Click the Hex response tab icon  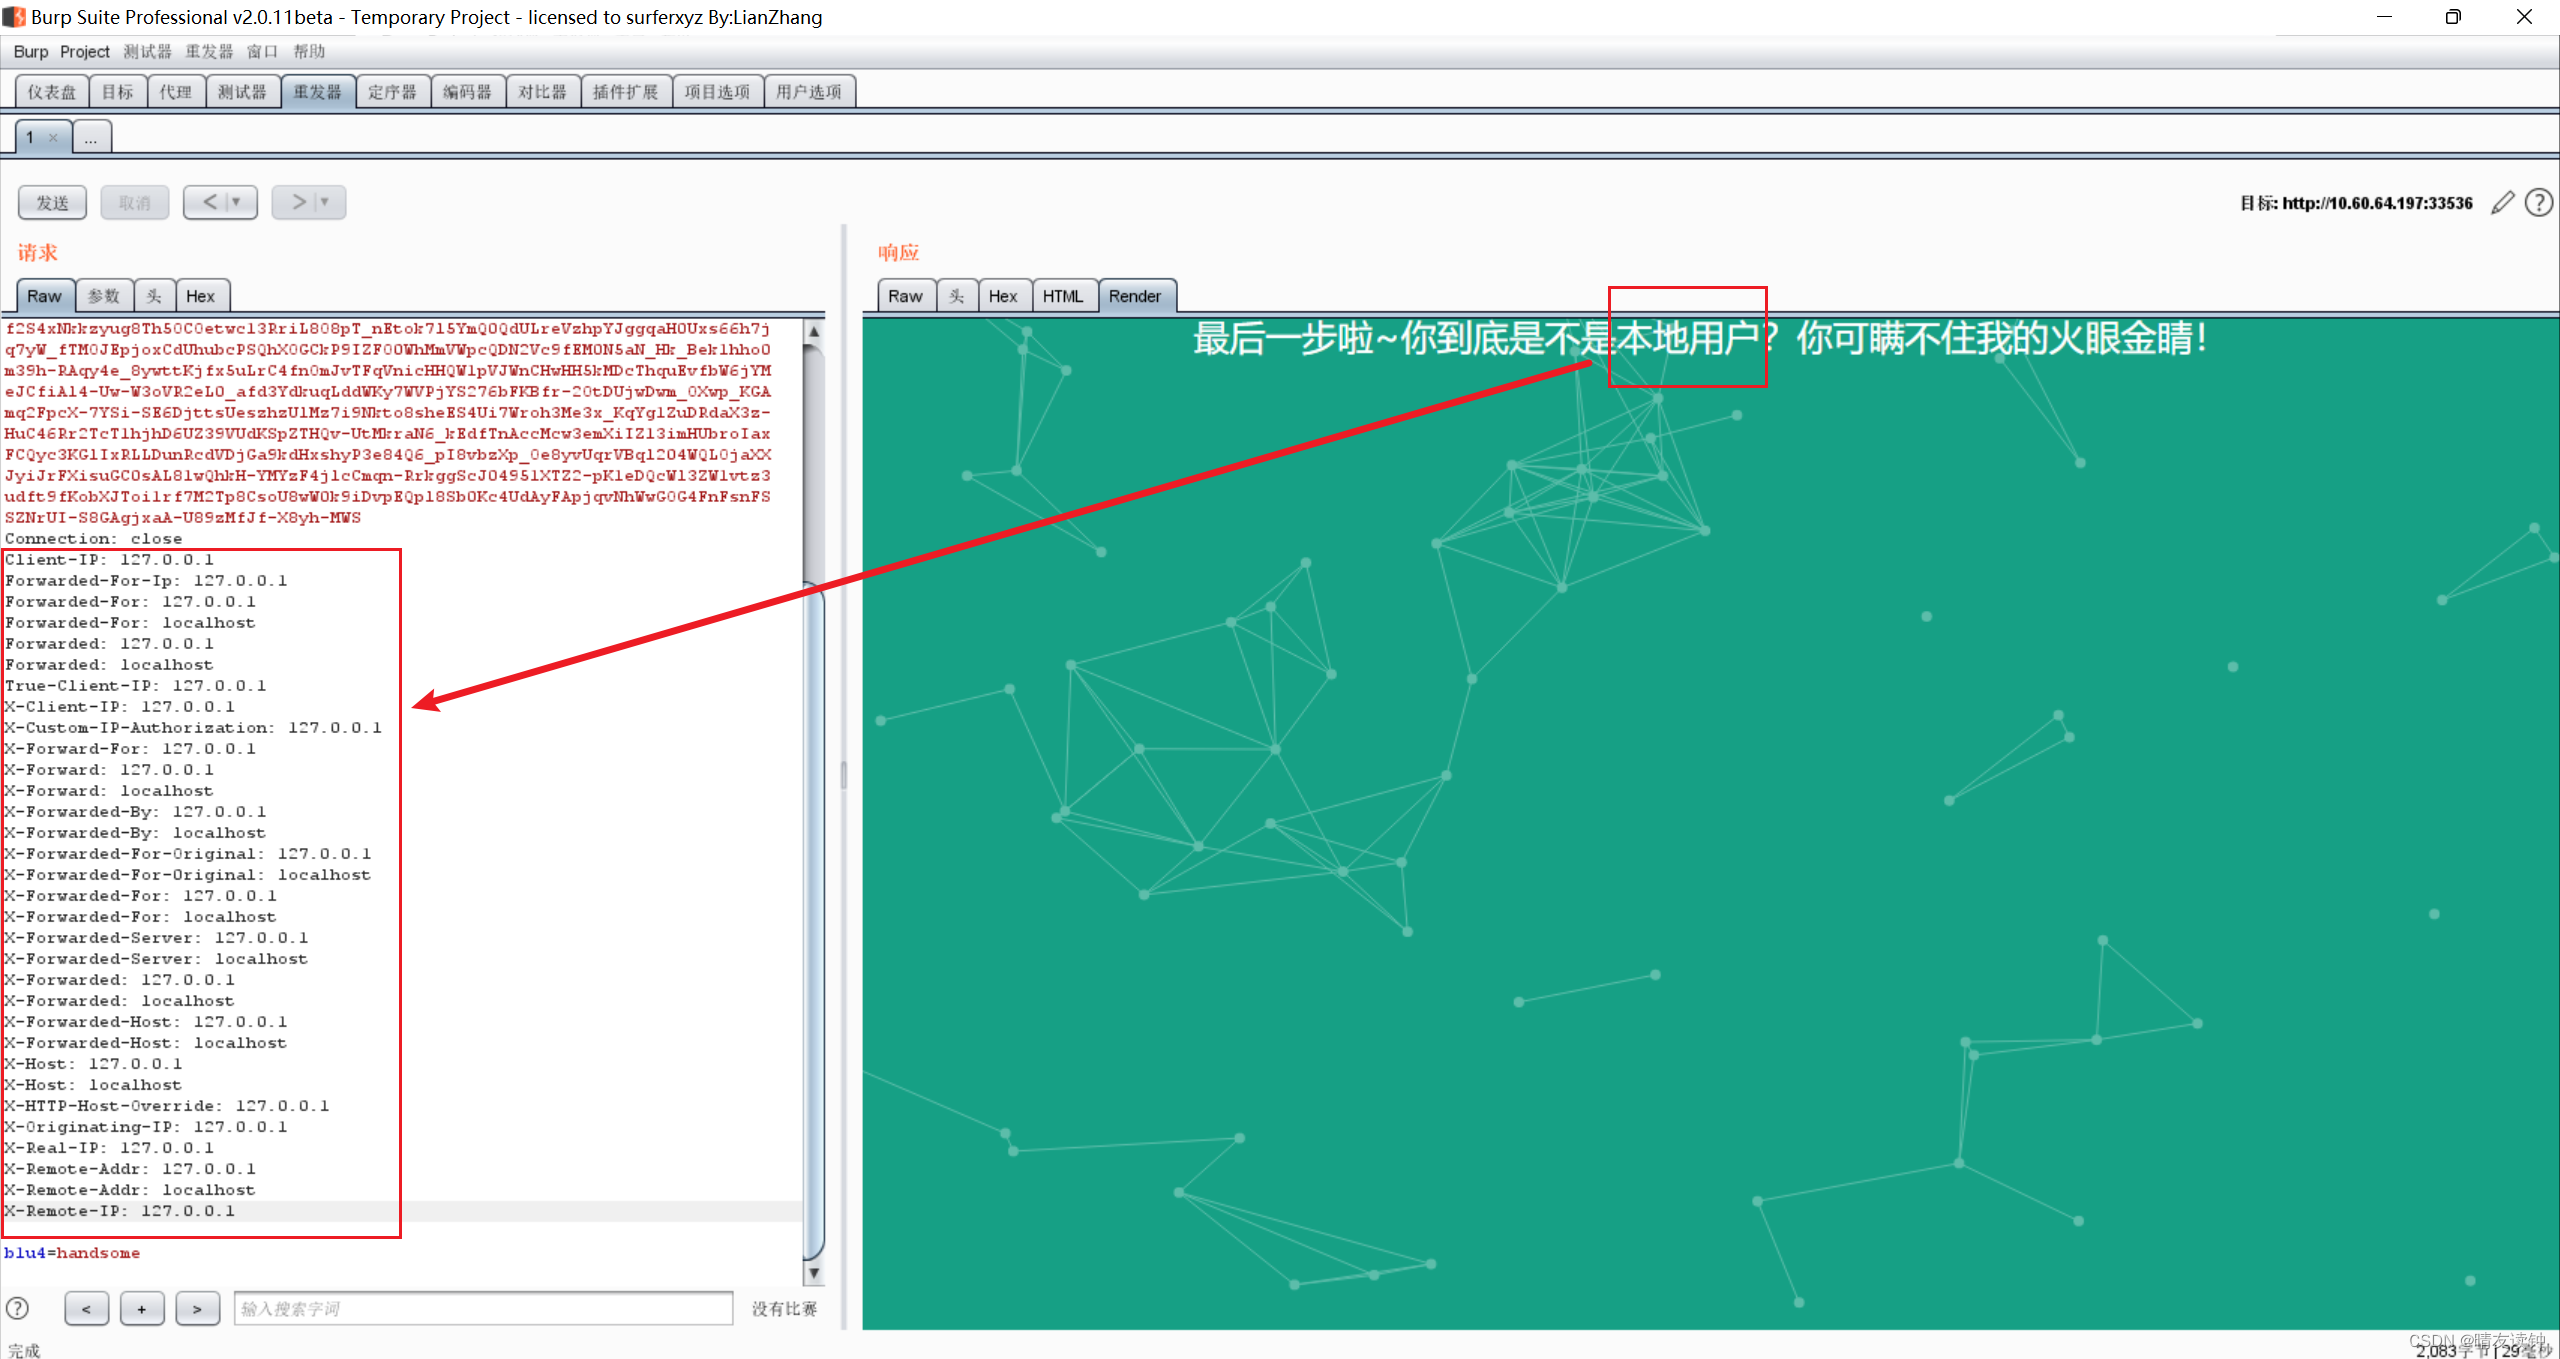999,296
